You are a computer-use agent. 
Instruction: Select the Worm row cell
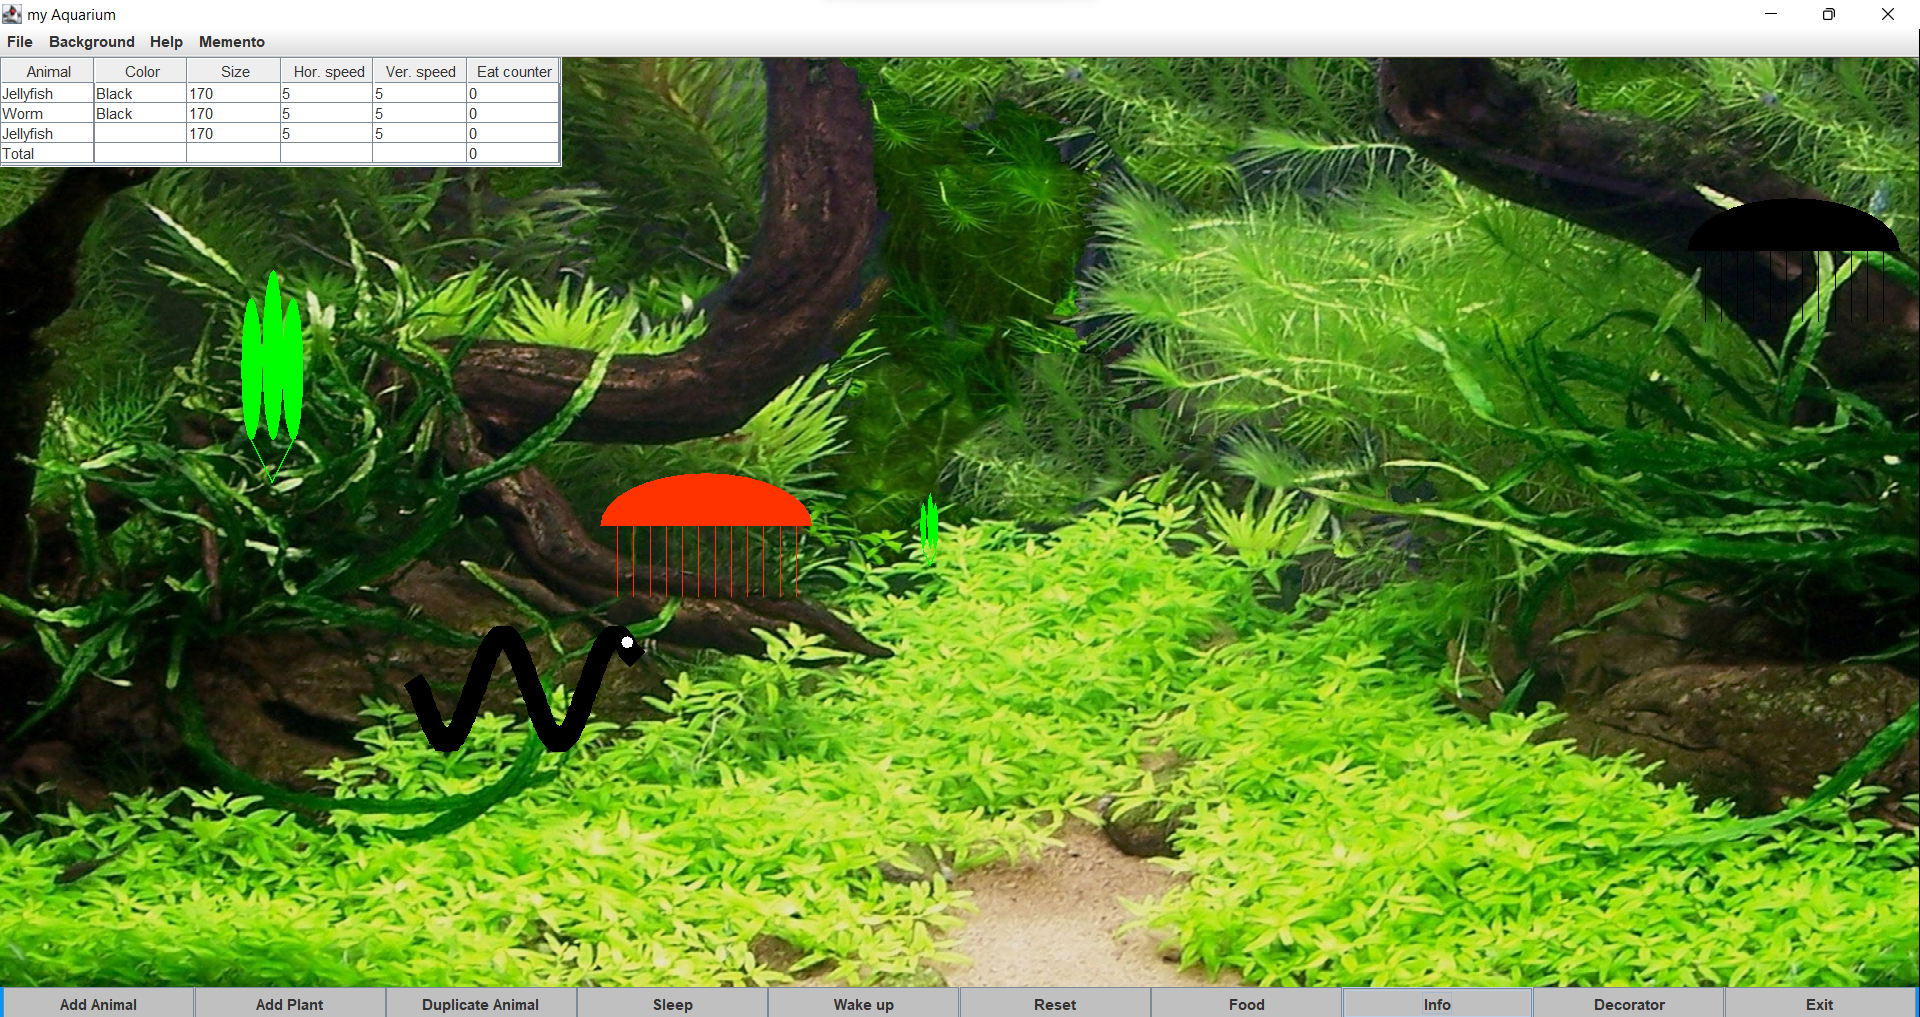pyautogui.click(x=47, y=113)
